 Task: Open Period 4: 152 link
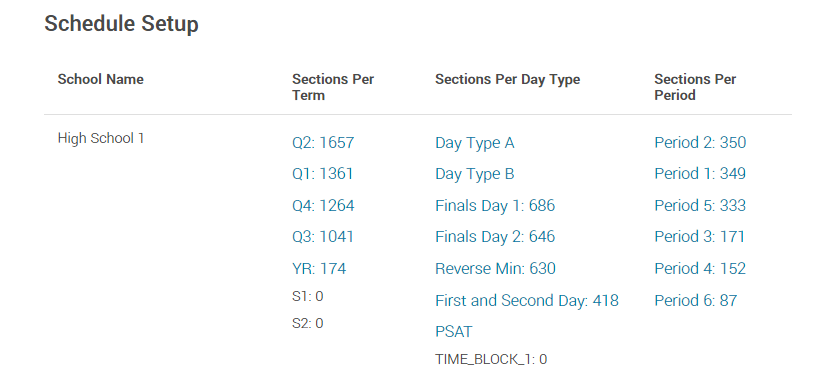point(700,269)
